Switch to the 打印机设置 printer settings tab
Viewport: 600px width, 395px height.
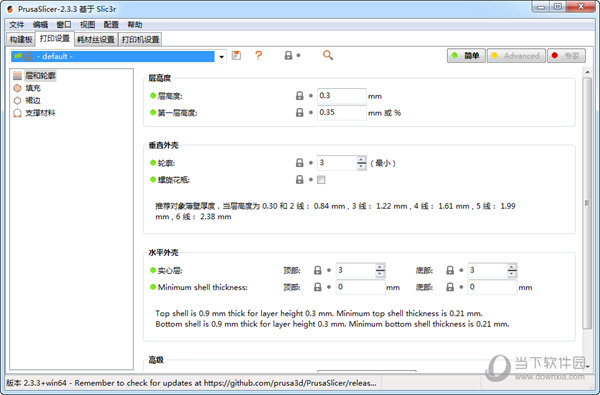[140, 39]
